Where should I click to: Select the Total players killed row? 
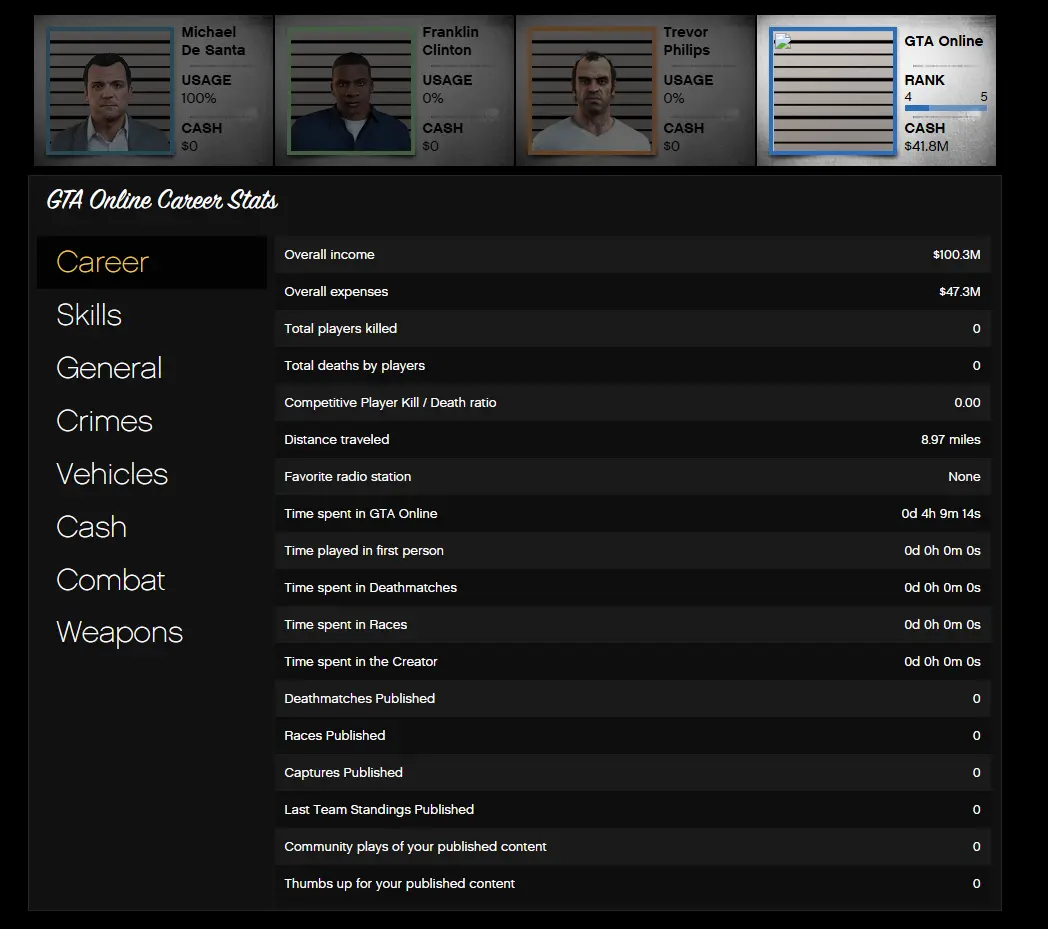tap(632, 328)
